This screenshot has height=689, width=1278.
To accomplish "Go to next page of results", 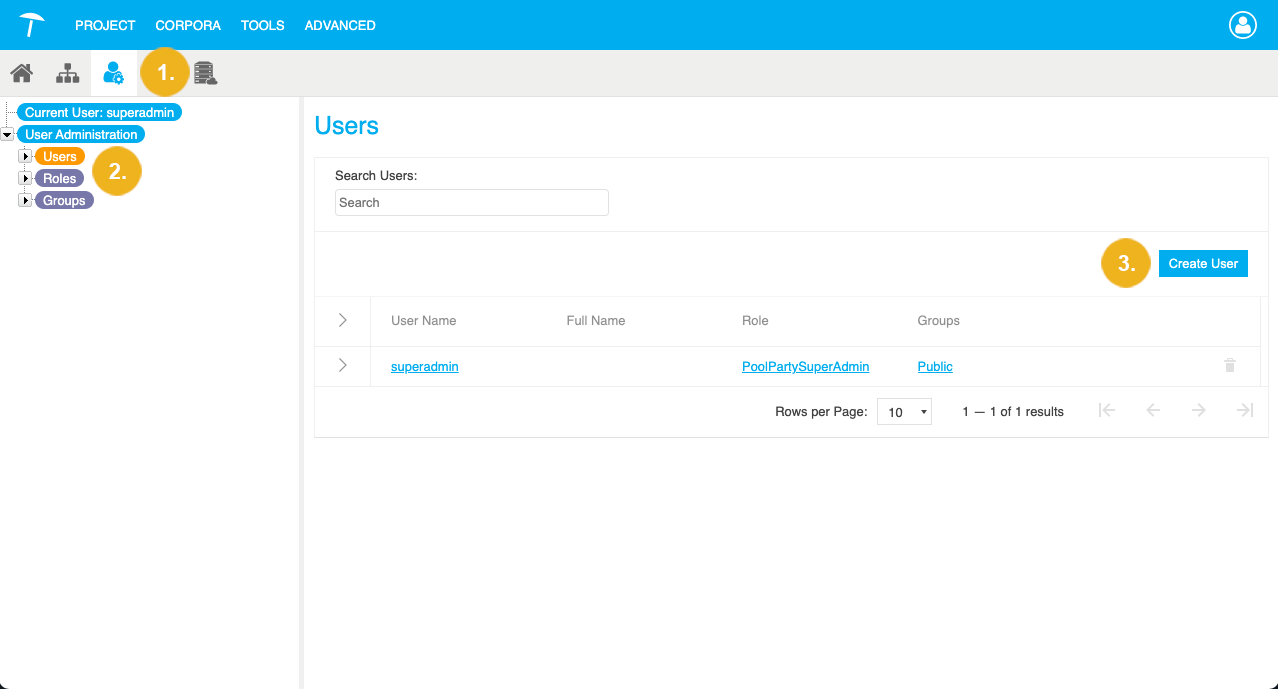I will click(x=1198, y=410).
